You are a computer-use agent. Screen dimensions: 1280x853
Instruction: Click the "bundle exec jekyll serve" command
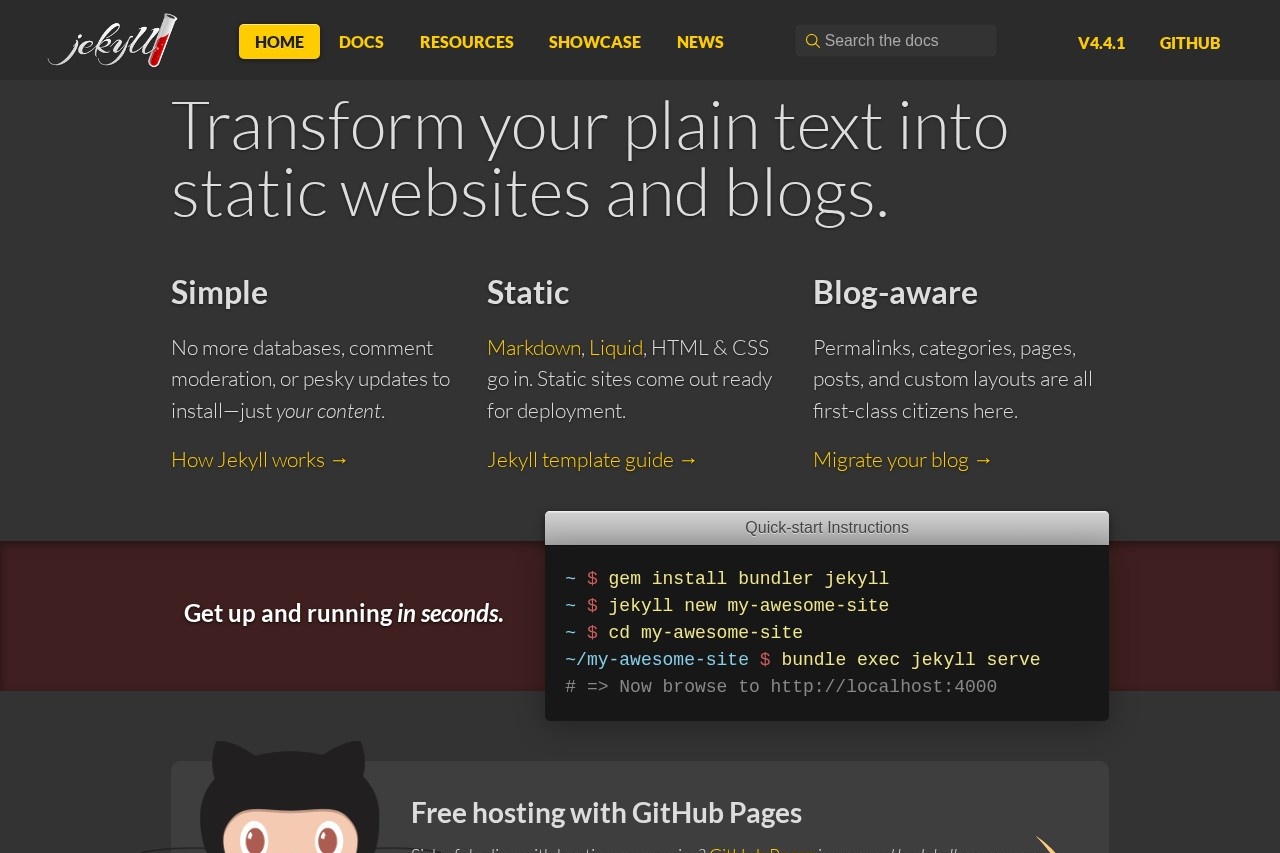[910, 660]
